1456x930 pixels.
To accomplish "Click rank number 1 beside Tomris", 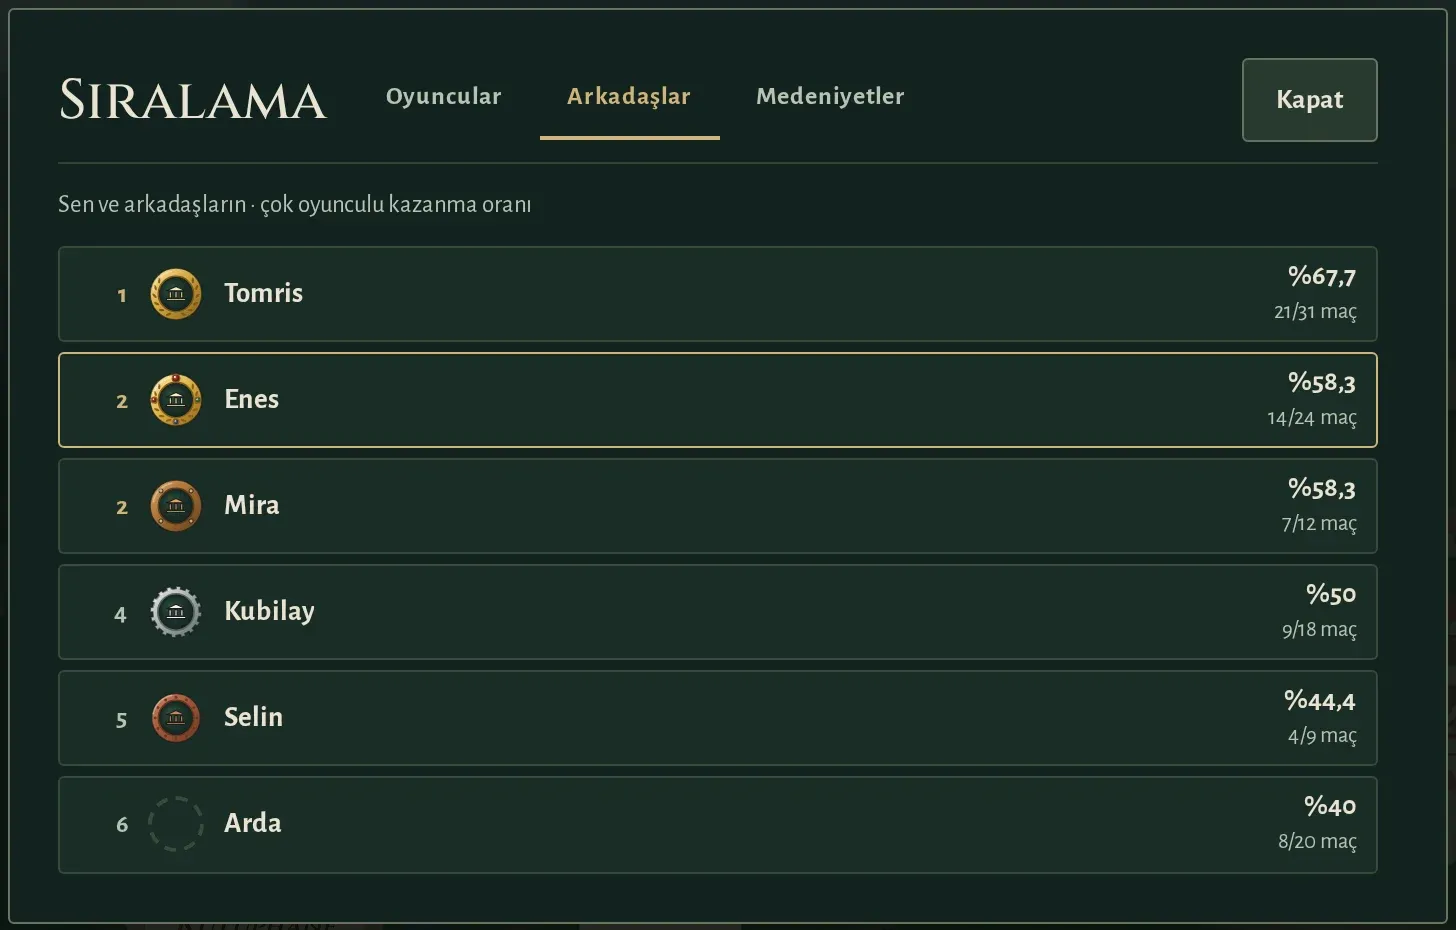I will coord(122,295).
